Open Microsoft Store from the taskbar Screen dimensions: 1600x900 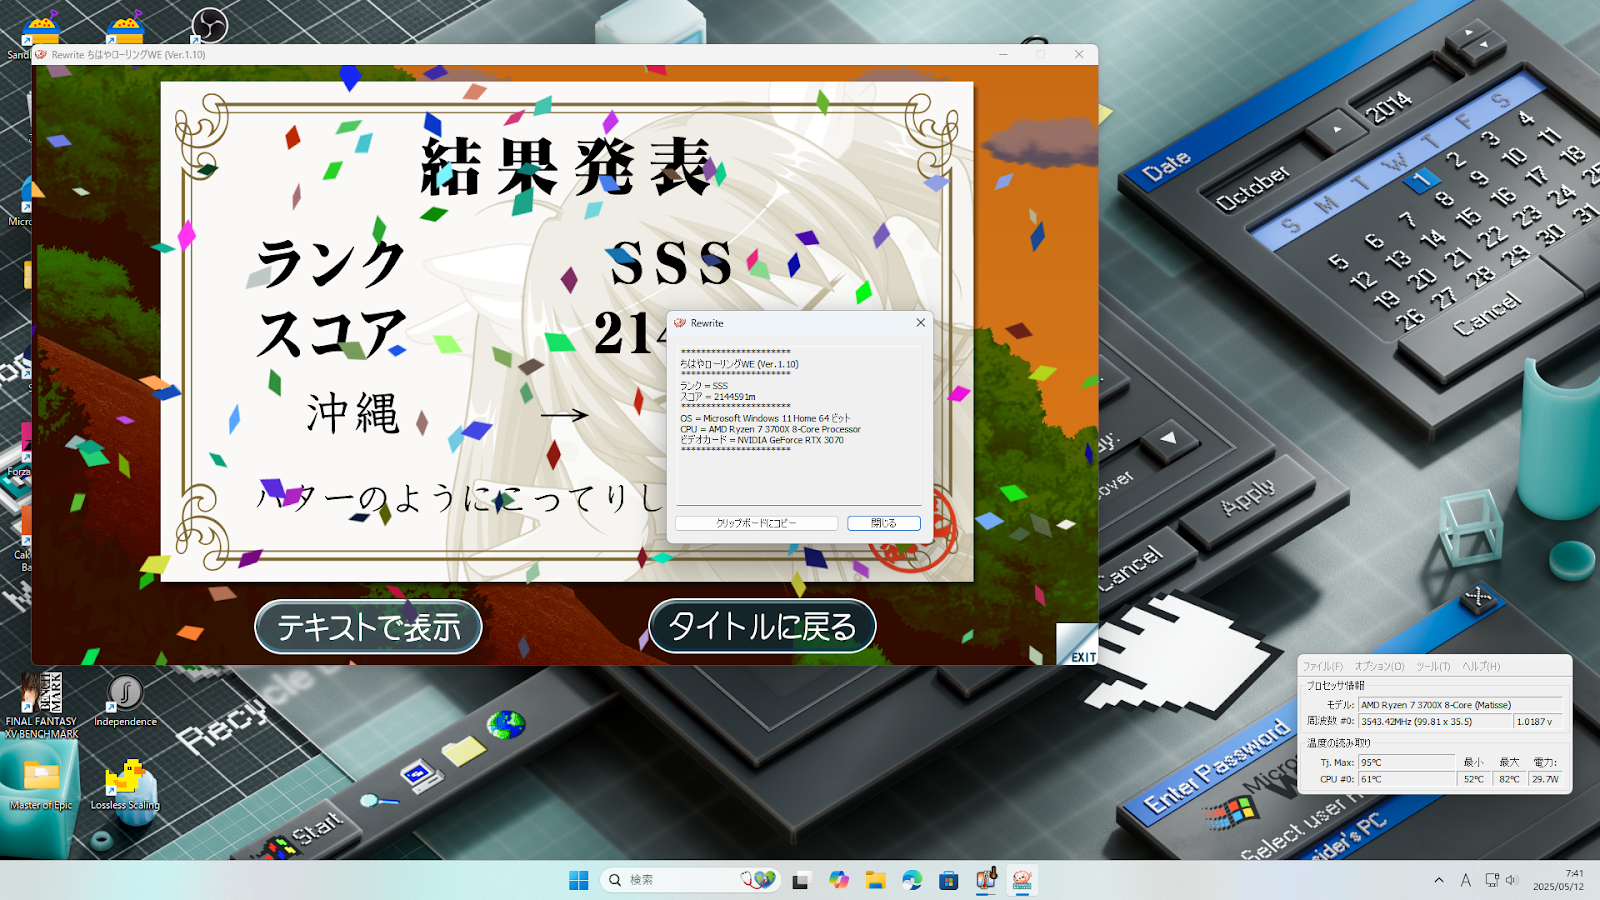949,880
